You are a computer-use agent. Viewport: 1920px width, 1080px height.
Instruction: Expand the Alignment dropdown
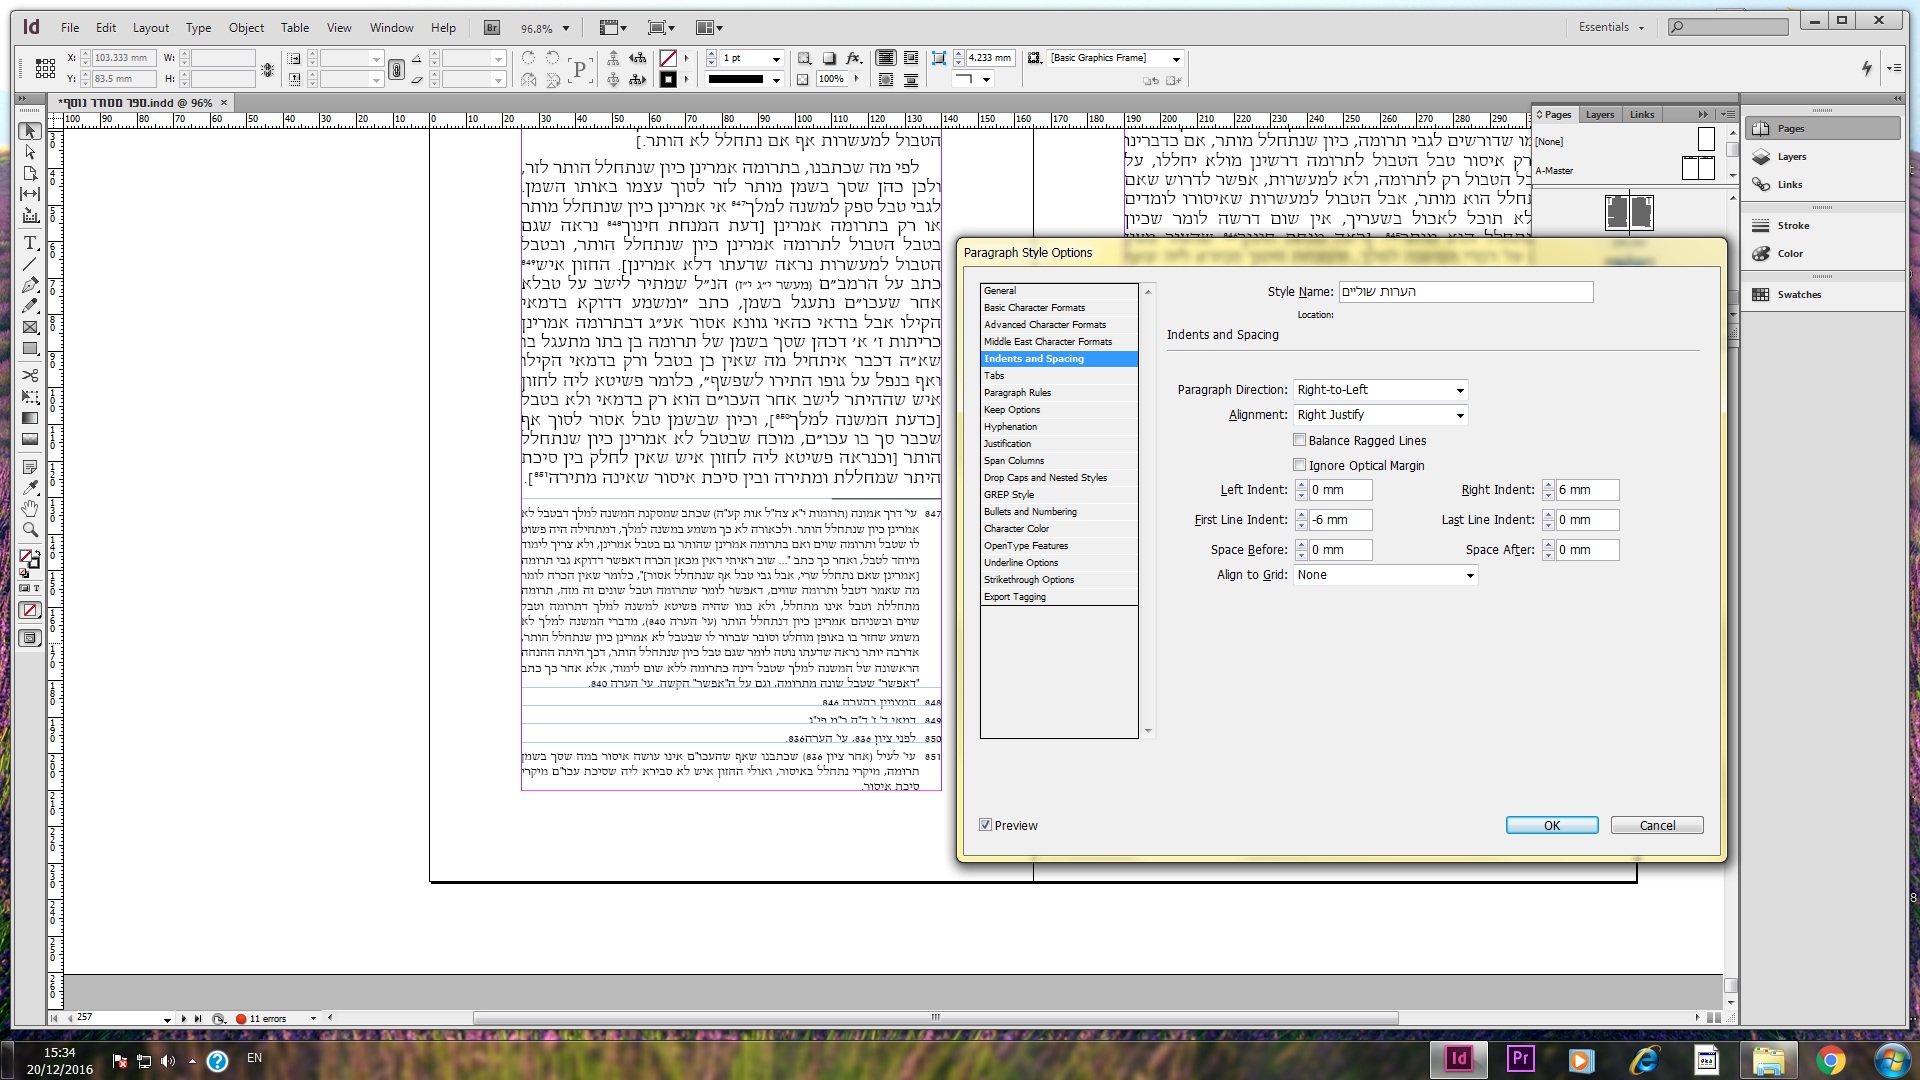click(x=1380, y=415)
